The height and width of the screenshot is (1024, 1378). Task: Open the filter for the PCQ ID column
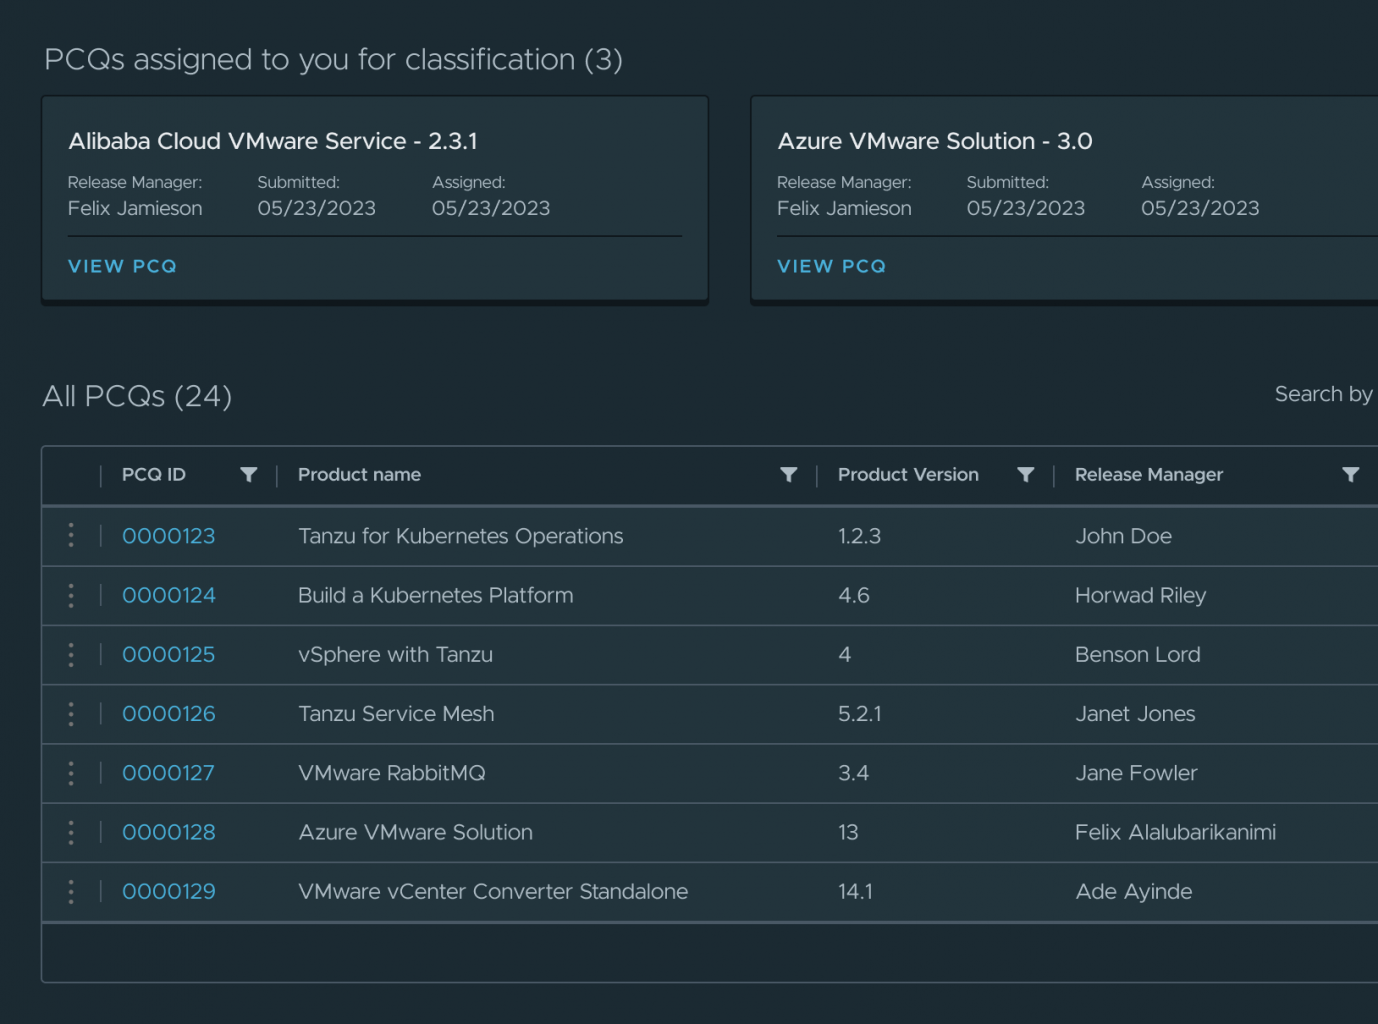coord(249,475)
